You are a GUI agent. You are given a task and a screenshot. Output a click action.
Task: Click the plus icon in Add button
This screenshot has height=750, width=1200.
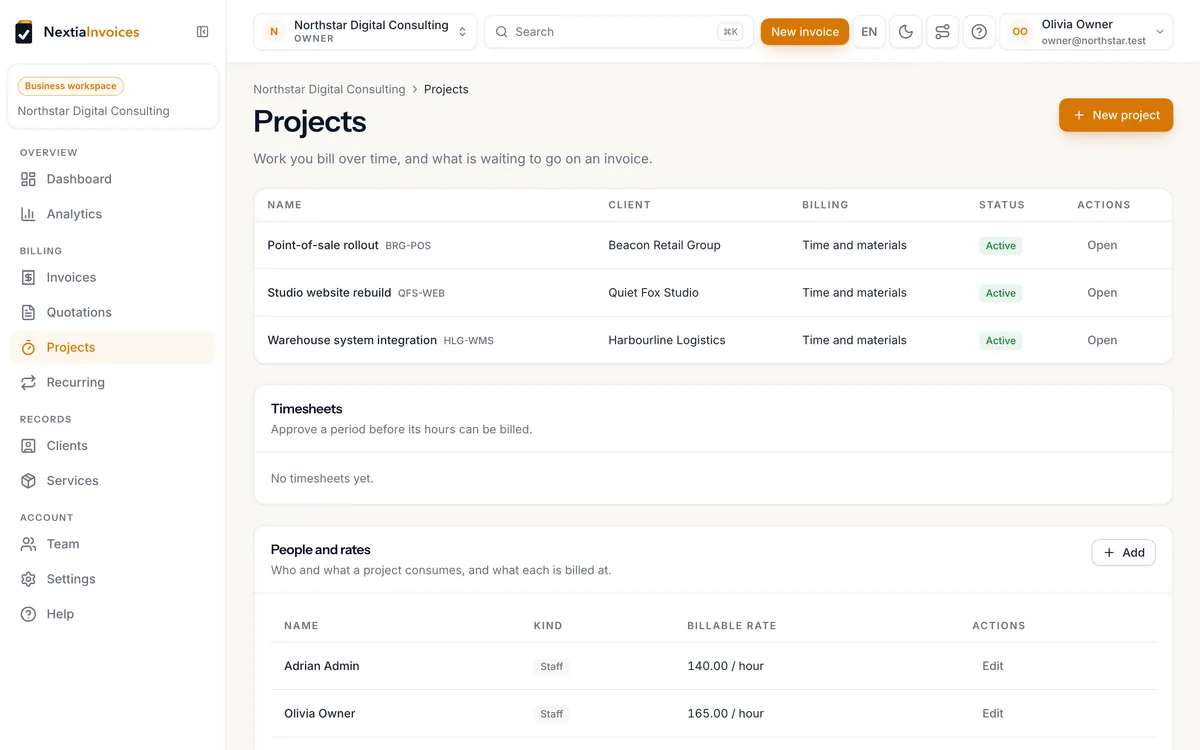click(x=1109, y=552)
